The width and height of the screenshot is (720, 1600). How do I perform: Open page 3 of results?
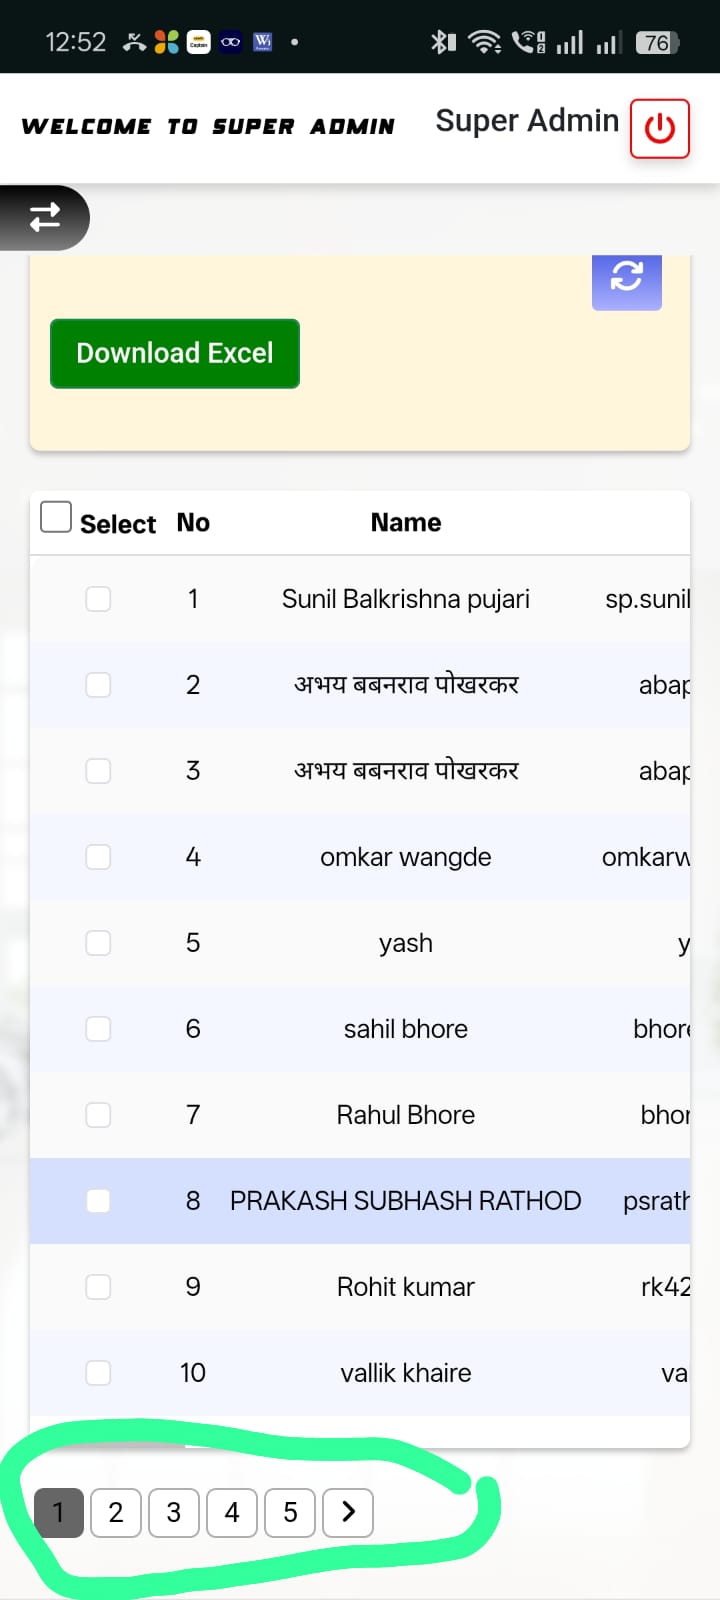pos(174,1512)
